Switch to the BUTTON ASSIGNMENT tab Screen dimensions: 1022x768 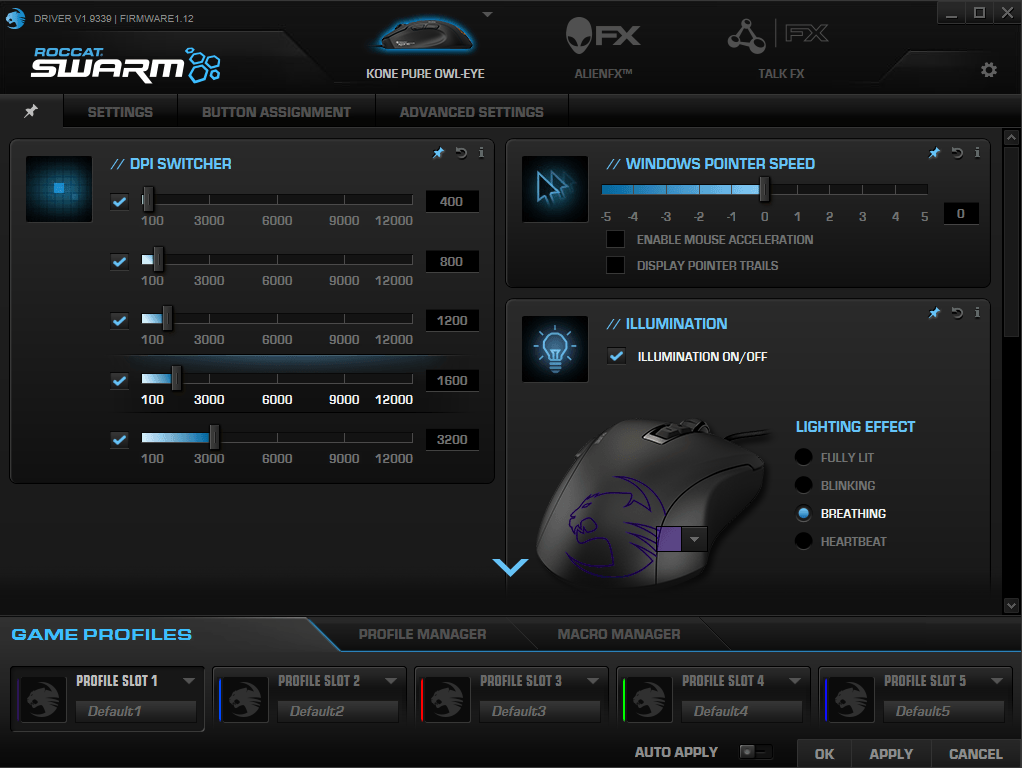pyautogui.click(x=276, y=111)
